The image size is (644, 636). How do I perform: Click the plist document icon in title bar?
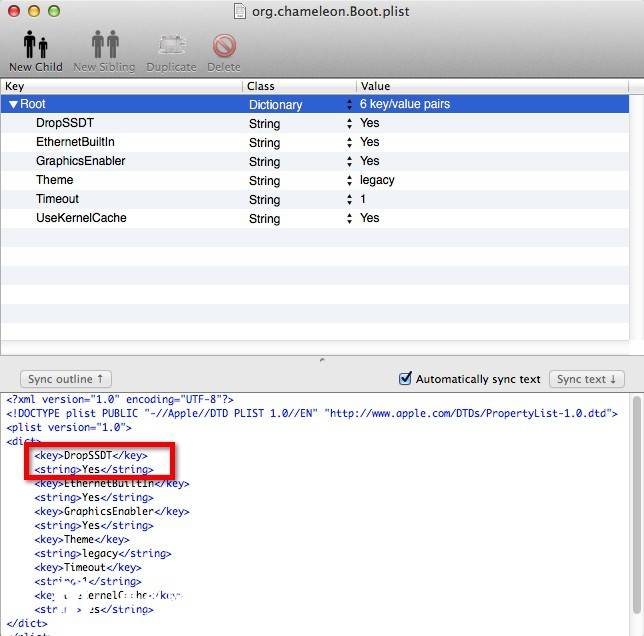pos(239,12)
